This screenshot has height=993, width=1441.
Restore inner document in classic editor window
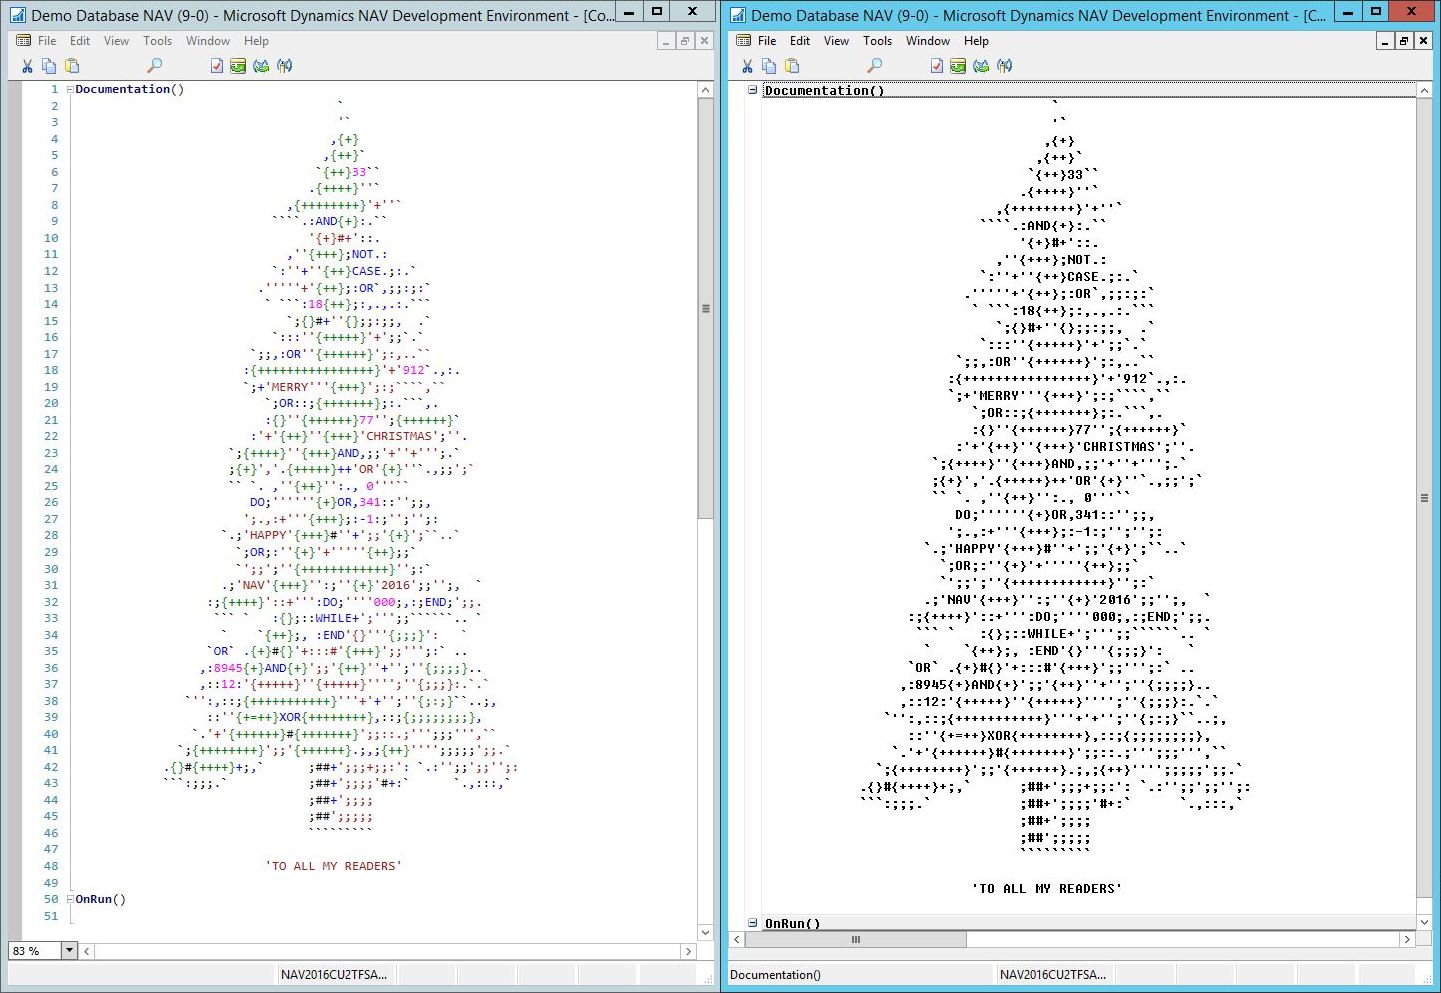coord(1405,41)
